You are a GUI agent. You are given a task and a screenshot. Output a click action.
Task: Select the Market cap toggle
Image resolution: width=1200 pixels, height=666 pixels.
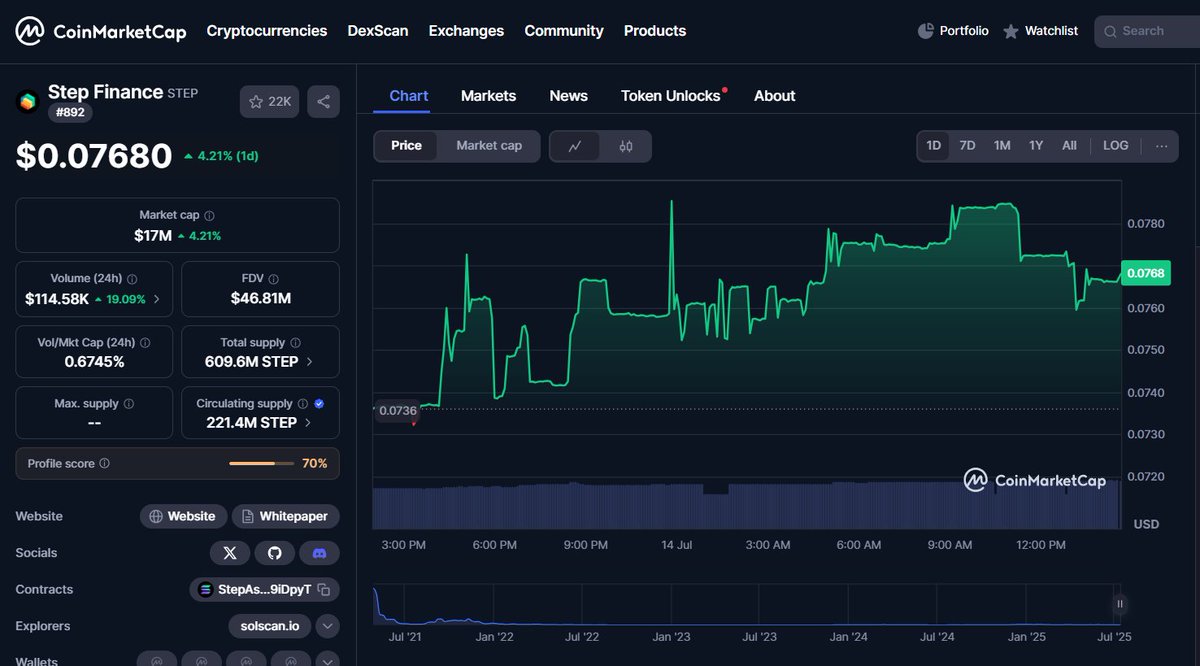pos(489,146)
